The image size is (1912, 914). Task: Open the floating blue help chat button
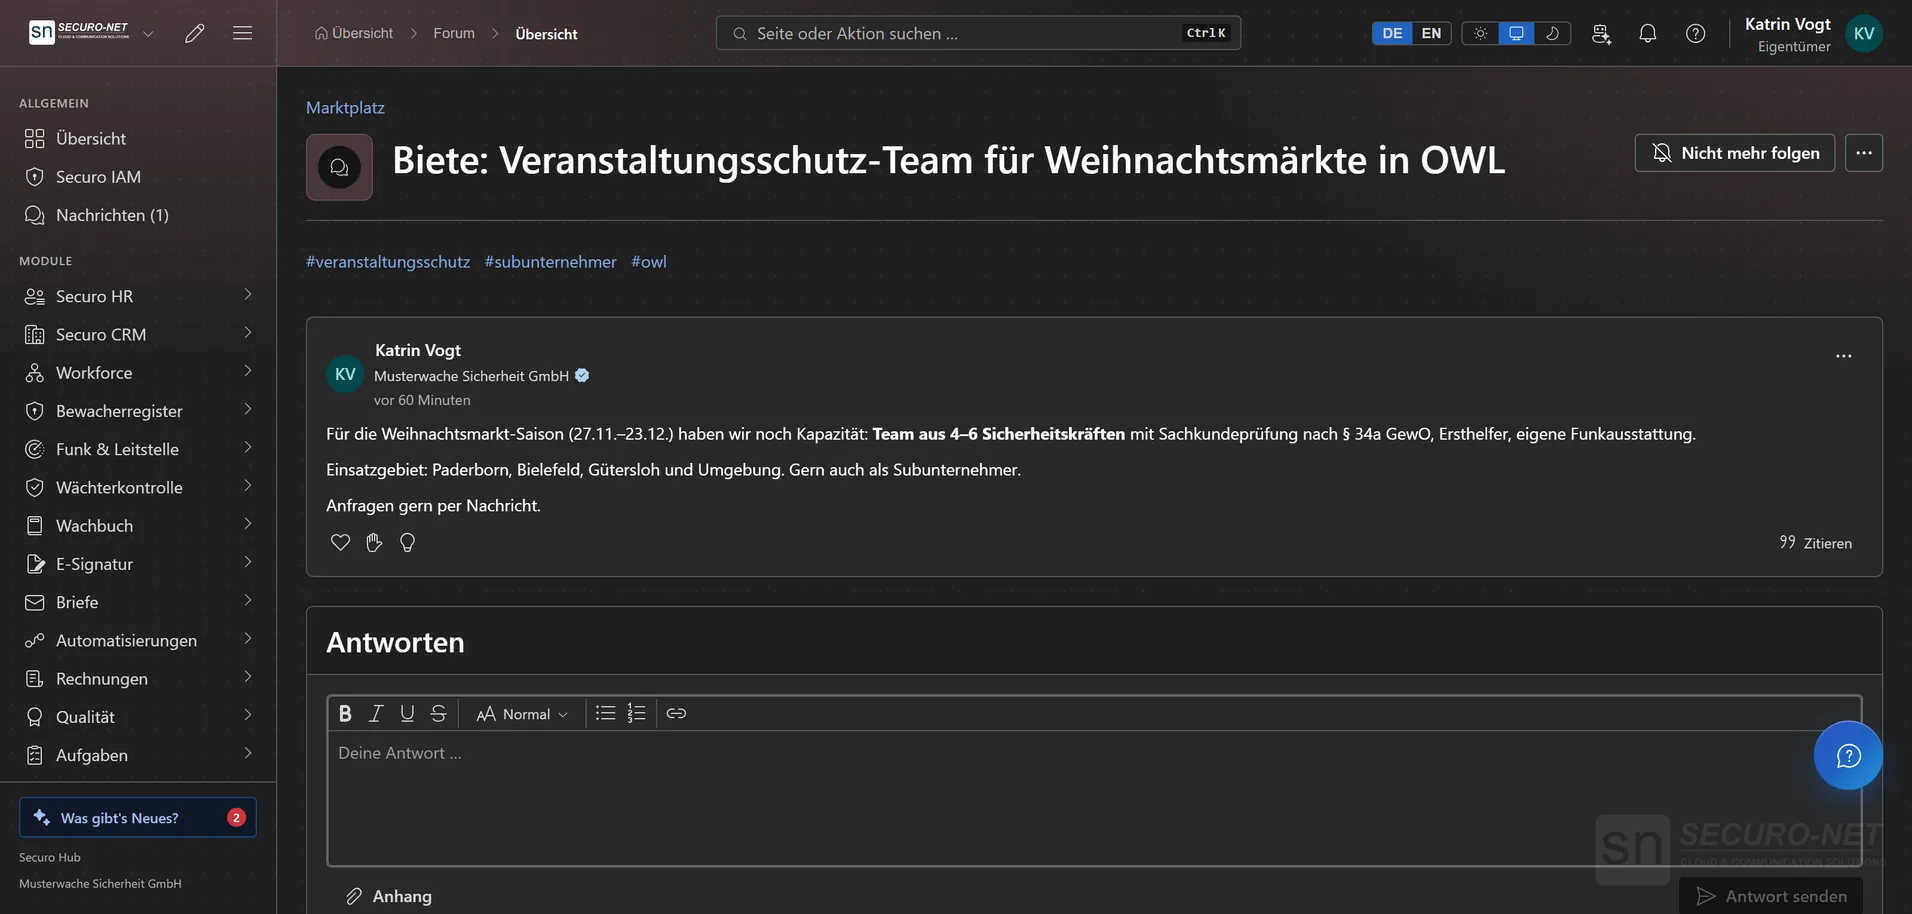[x=1848, y=755]
